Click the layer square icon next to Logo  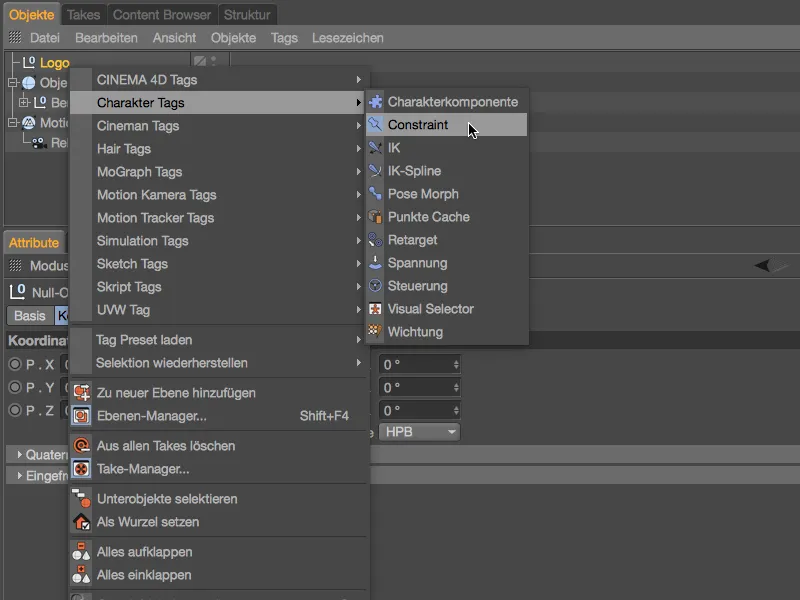(x=200, y=61)
